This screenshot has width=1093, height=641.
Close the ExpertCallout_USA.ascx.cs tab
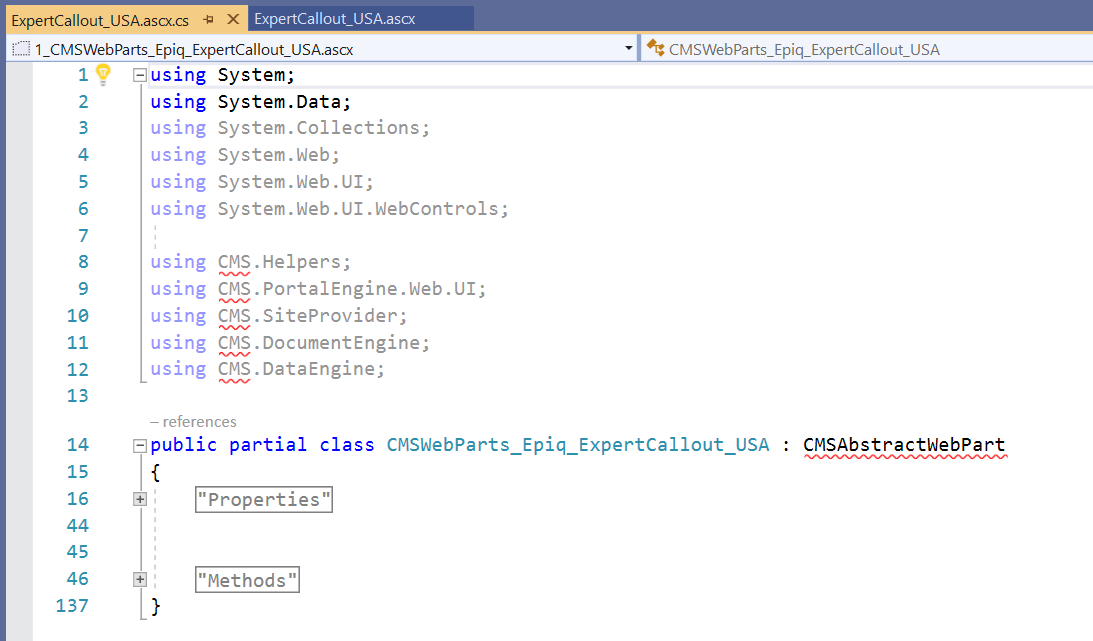[233, 19]
